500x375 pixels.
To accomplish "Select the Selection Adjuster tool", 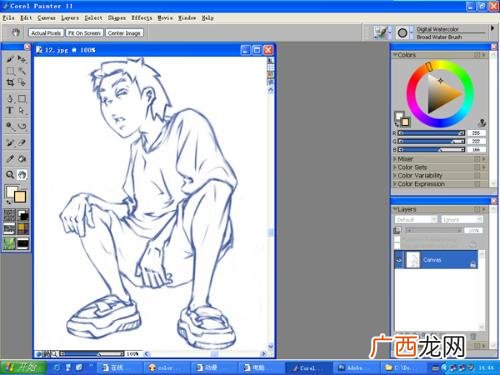I will pyautogui.click(x=22, y=82).
